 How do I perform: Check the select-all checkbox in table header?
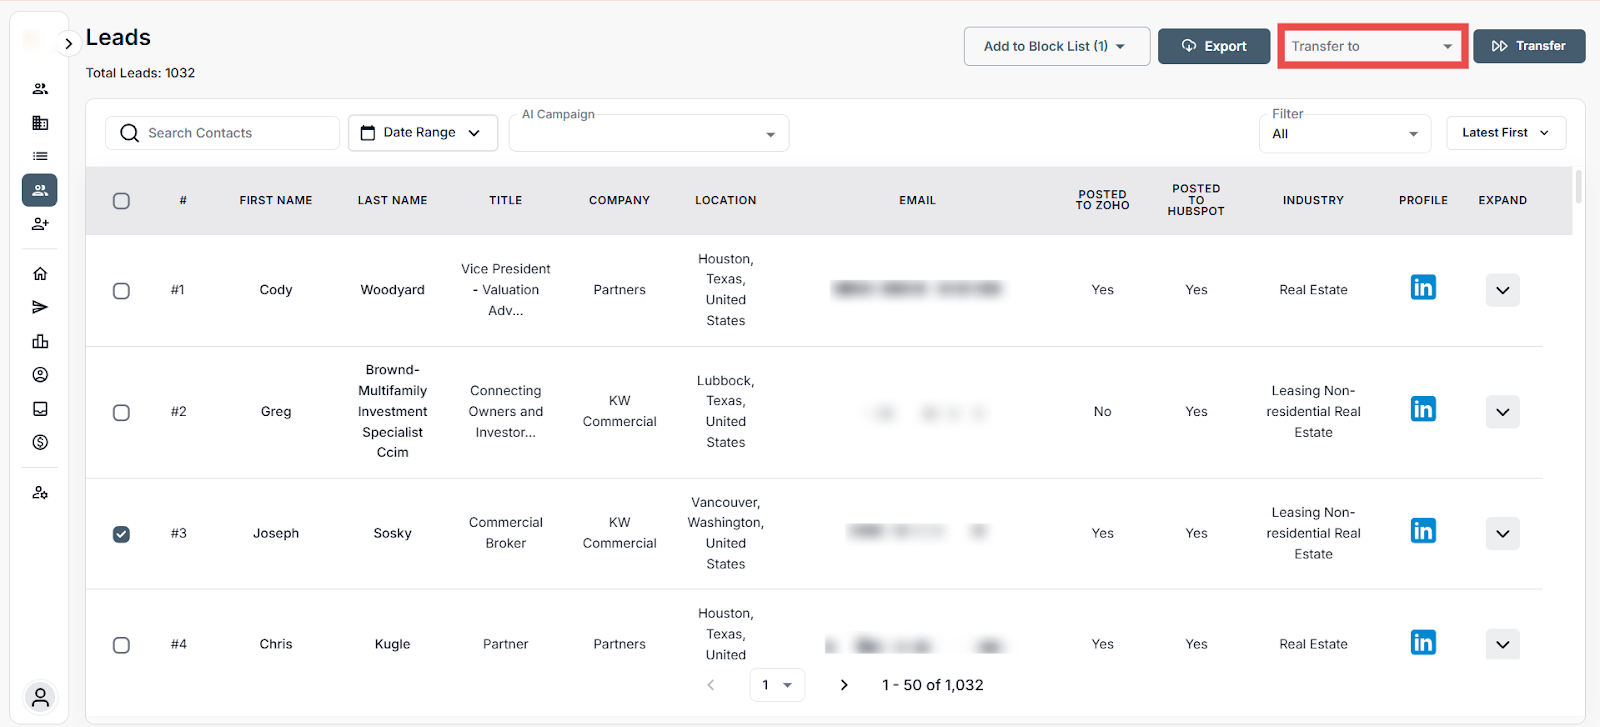click(121, 201)
